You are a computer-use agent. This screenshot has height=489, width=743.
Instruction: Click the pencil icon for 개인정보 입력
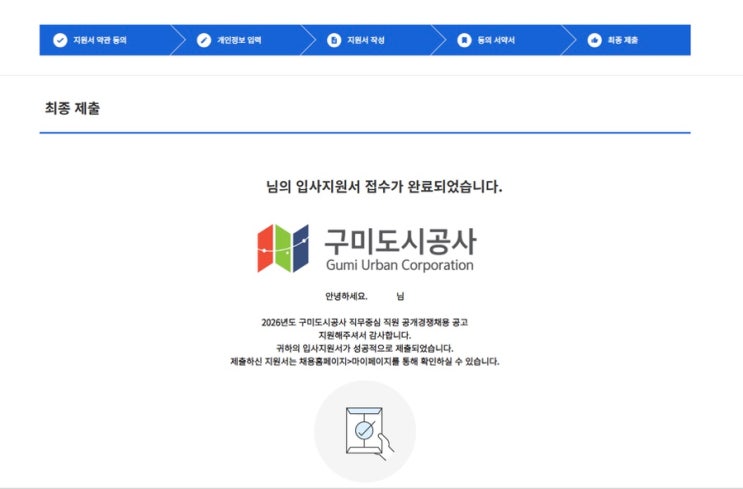(204, 40)
